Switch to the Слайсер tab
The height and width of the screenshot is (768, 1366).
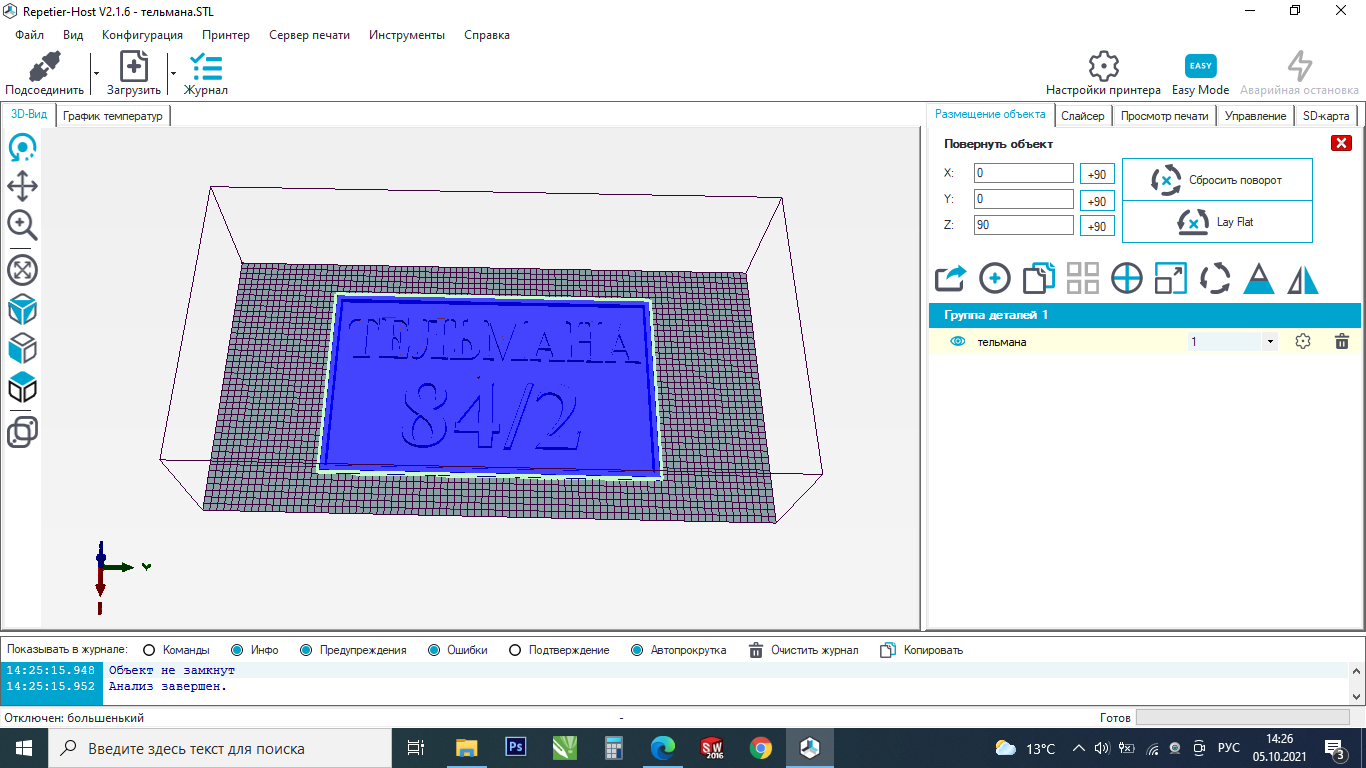coord(1082,116)
